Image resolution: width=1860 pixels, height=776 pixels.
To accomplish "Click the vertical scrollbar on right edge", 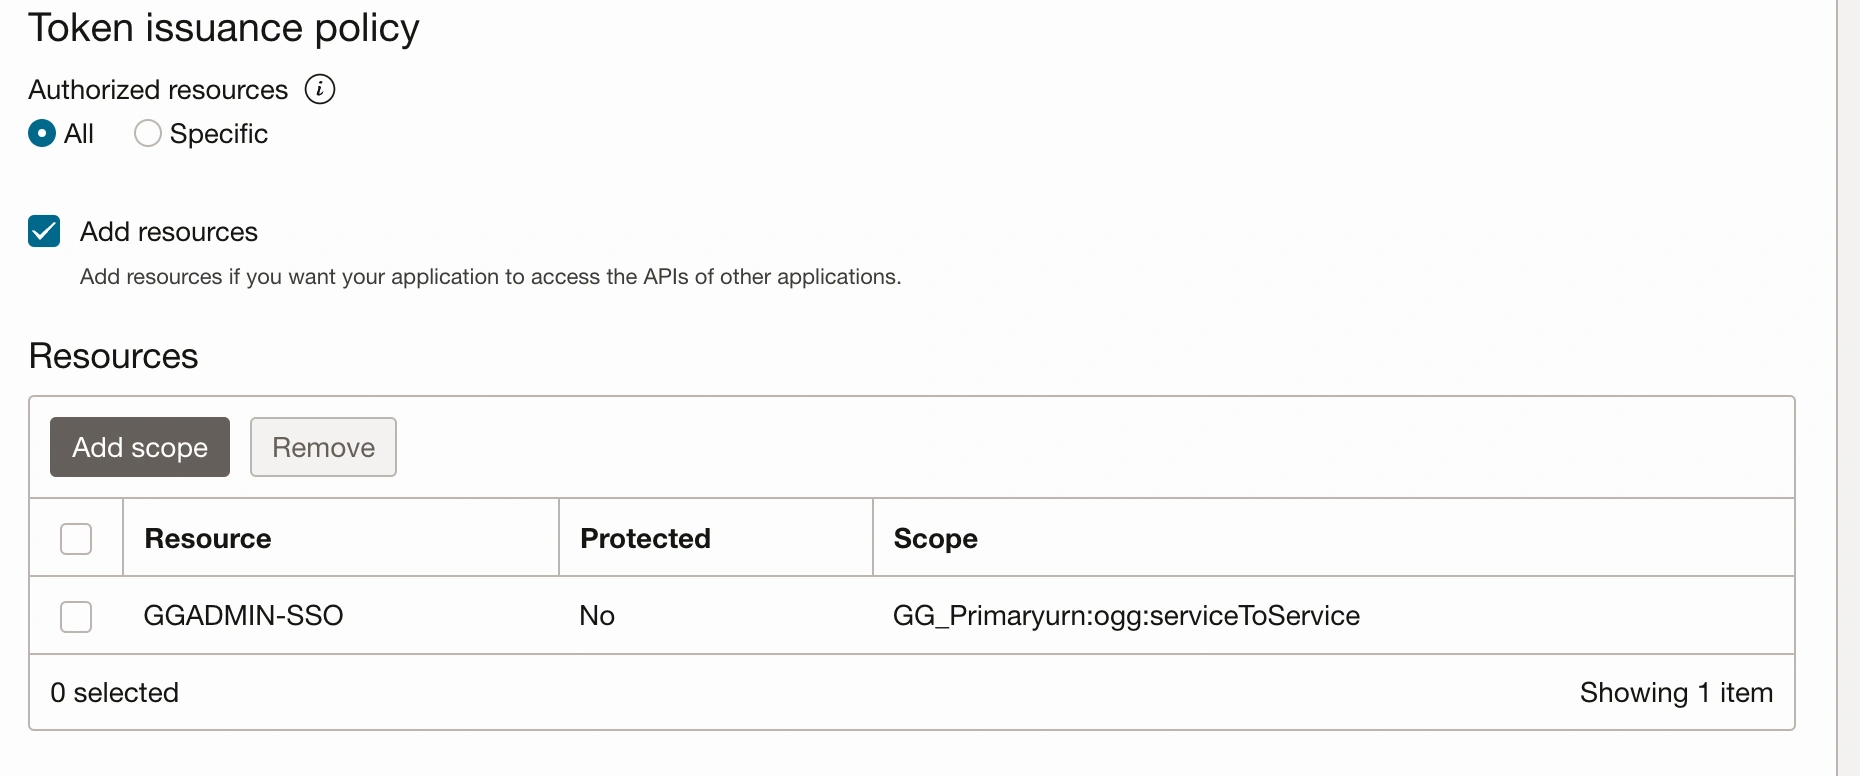I will click(1848, 388).
